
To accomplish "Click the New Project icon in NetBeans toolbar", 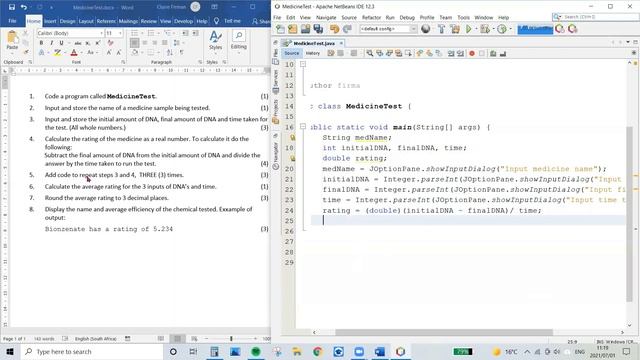I will (x=293, y=29).
